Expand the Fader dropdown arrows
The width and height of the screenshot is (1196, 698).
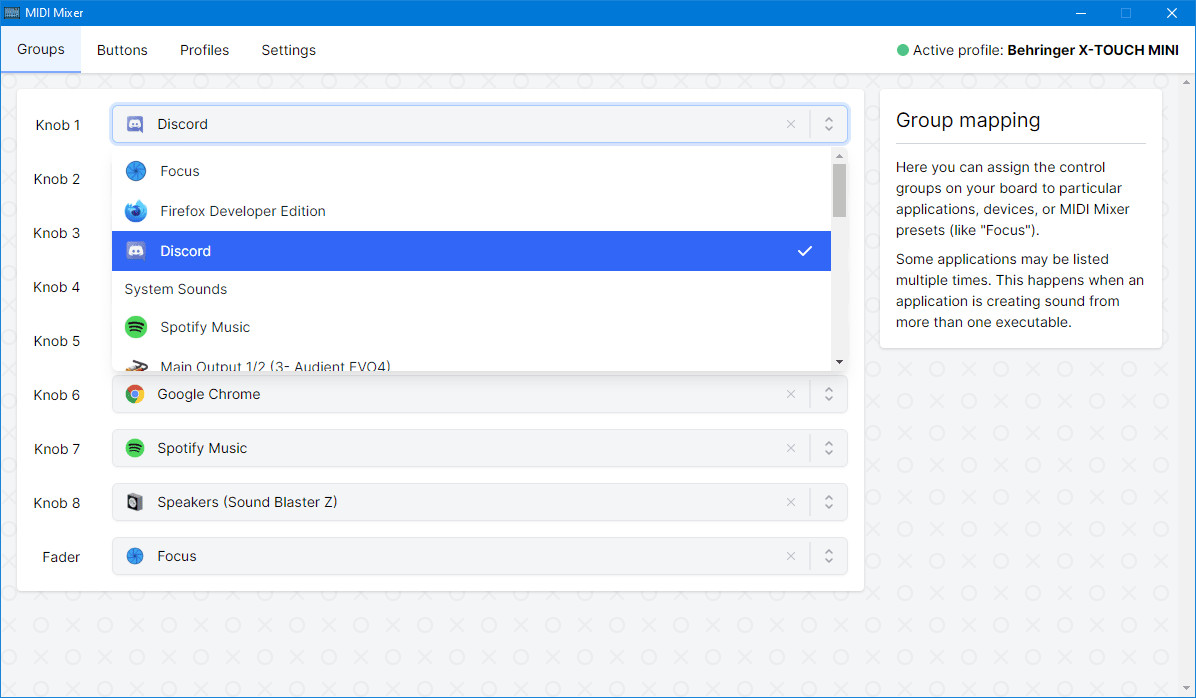tap(828, 557)
